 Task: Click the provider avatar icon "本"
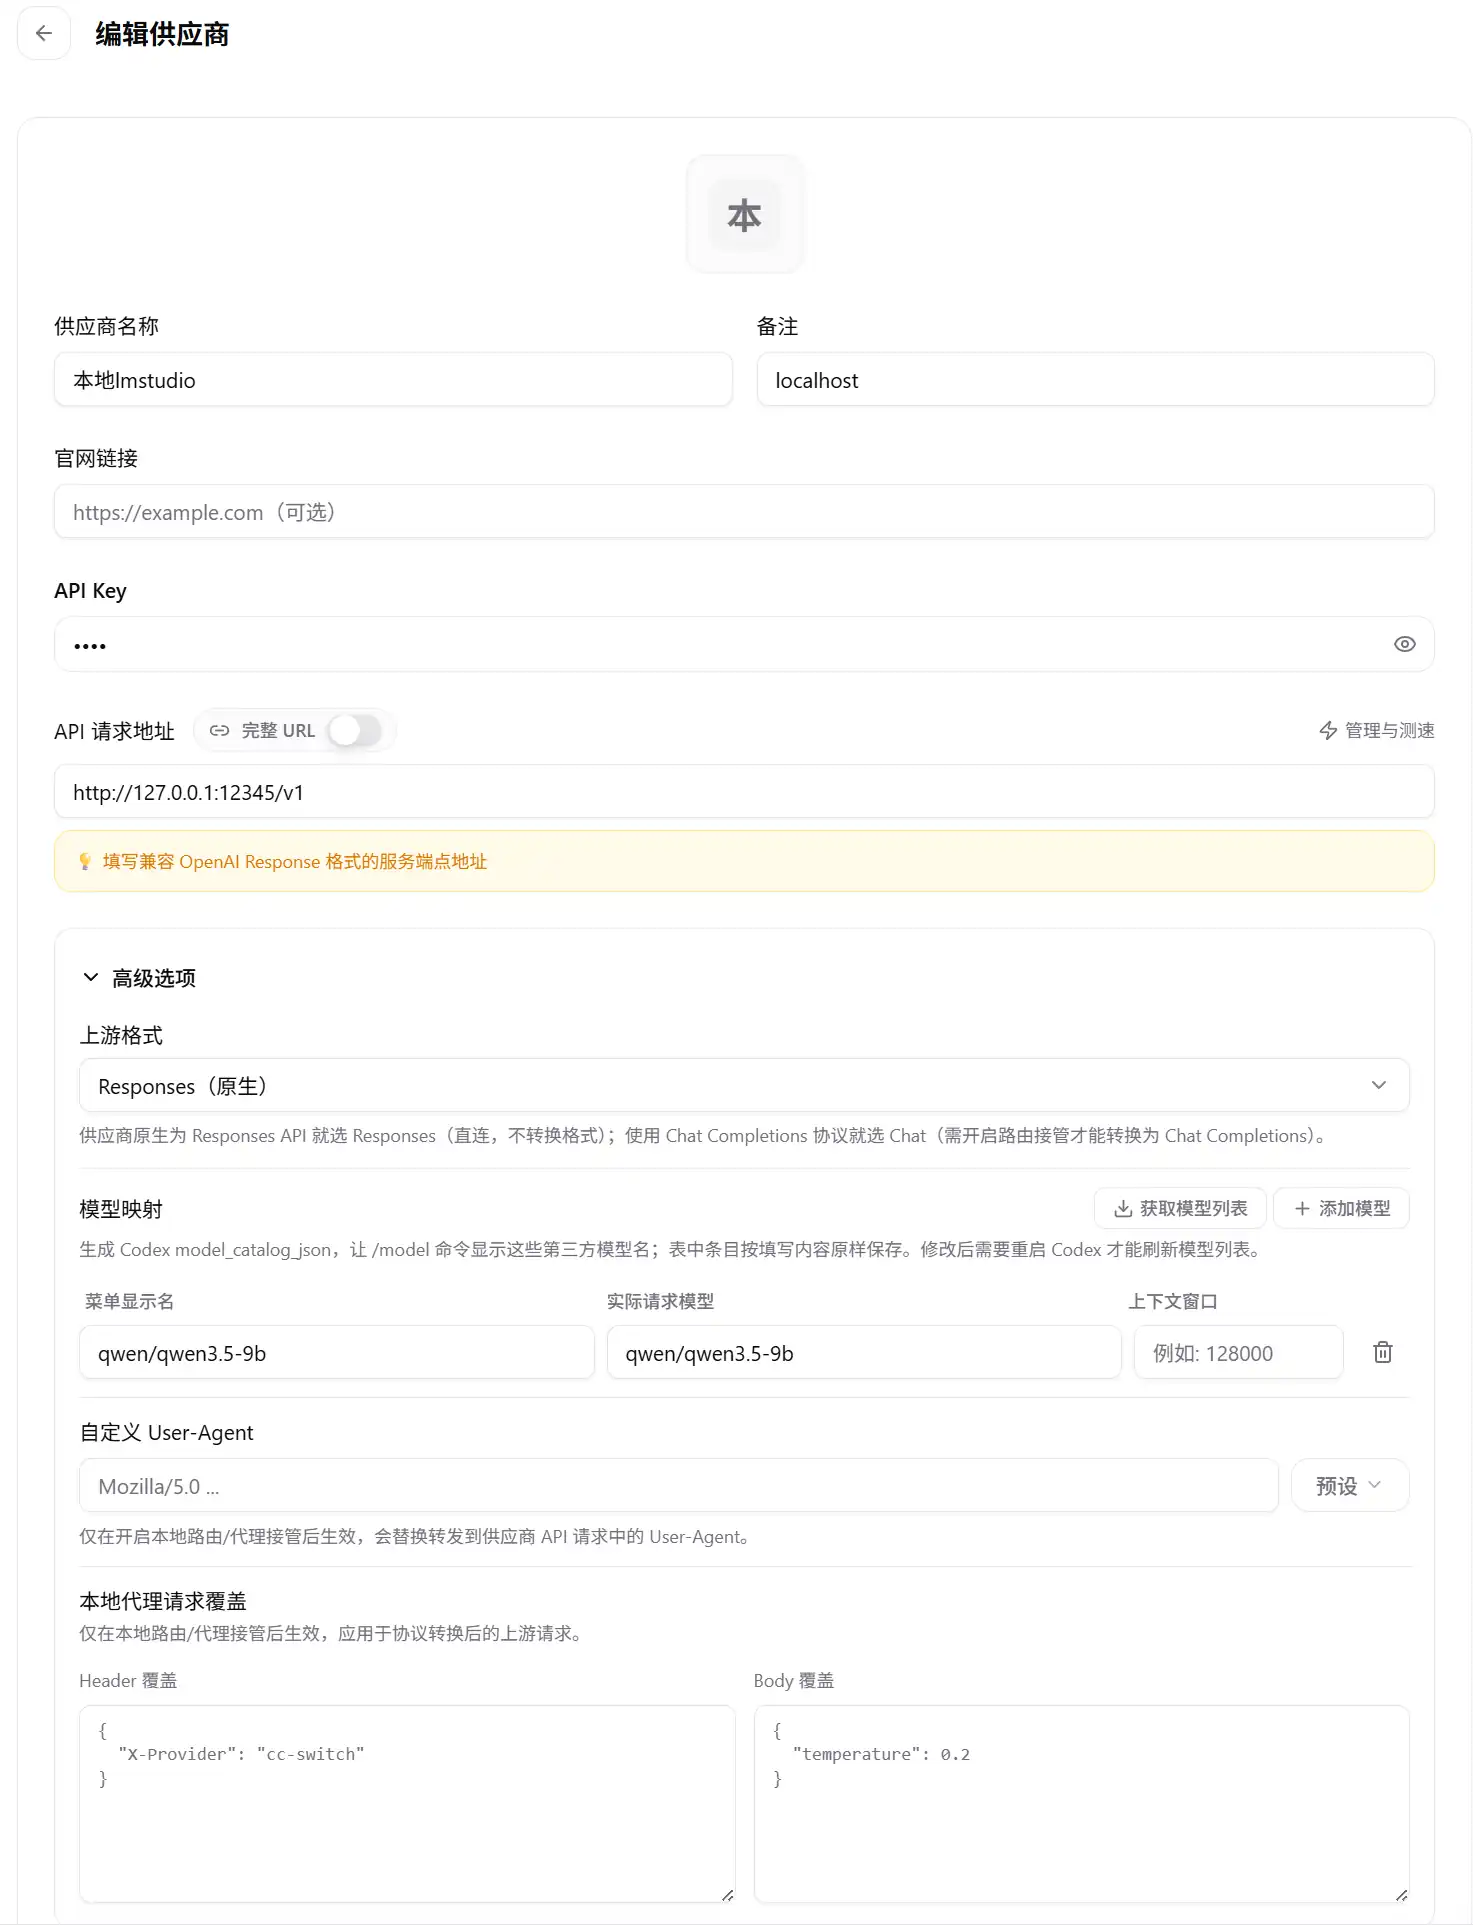click(744, 215)
